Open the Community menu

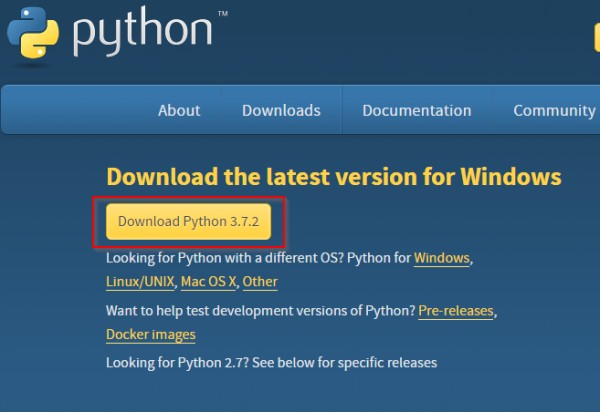554,111
